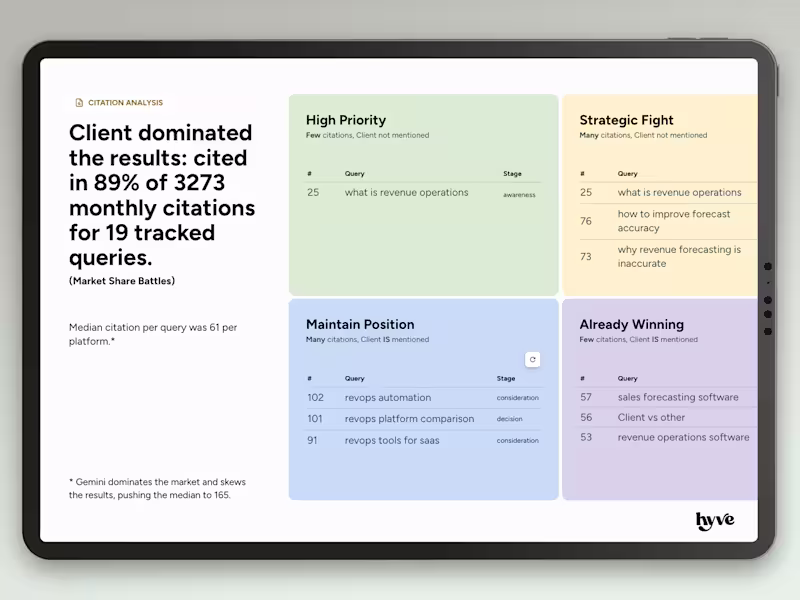Select the Already Winning heading
This screenshot has height=600, width=800.
[631, 324]
